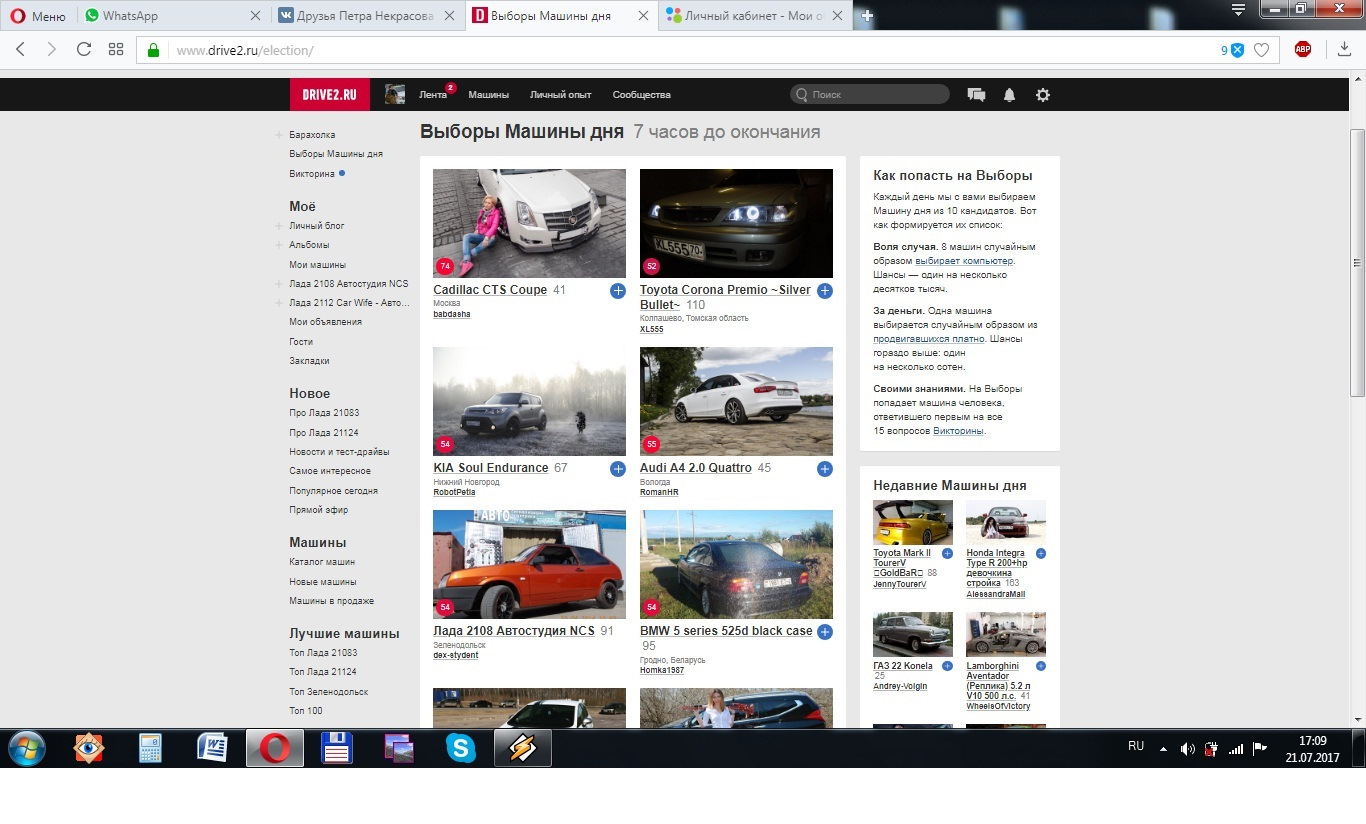1366x824 pixels.
Task: Open Лента in header menu
Action: click(x=433, y=95)
